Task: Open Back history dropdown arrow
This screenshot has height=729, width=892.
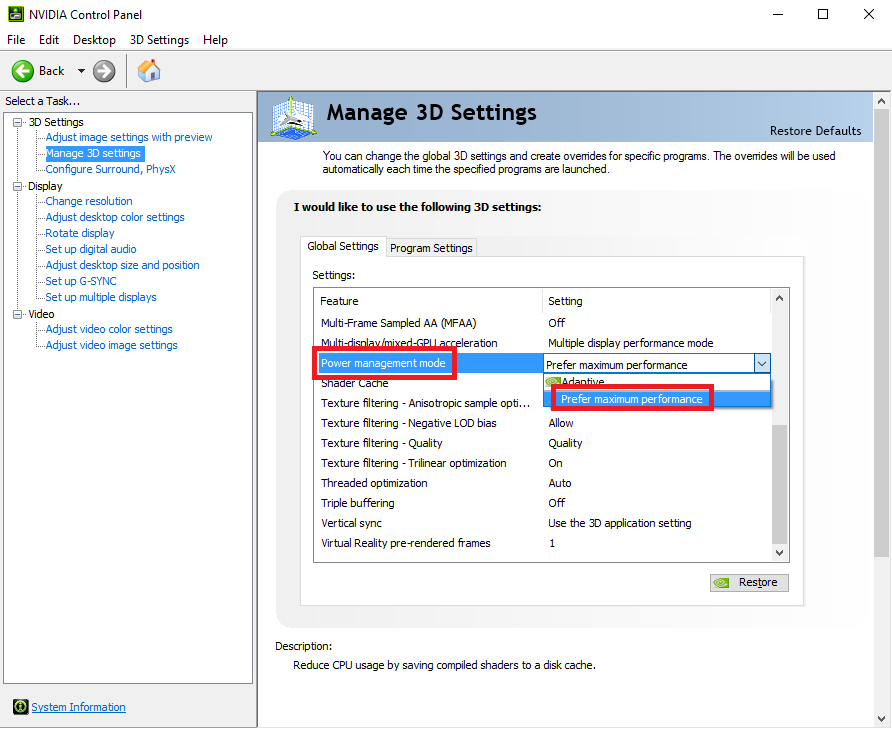Action: (81, 71)
